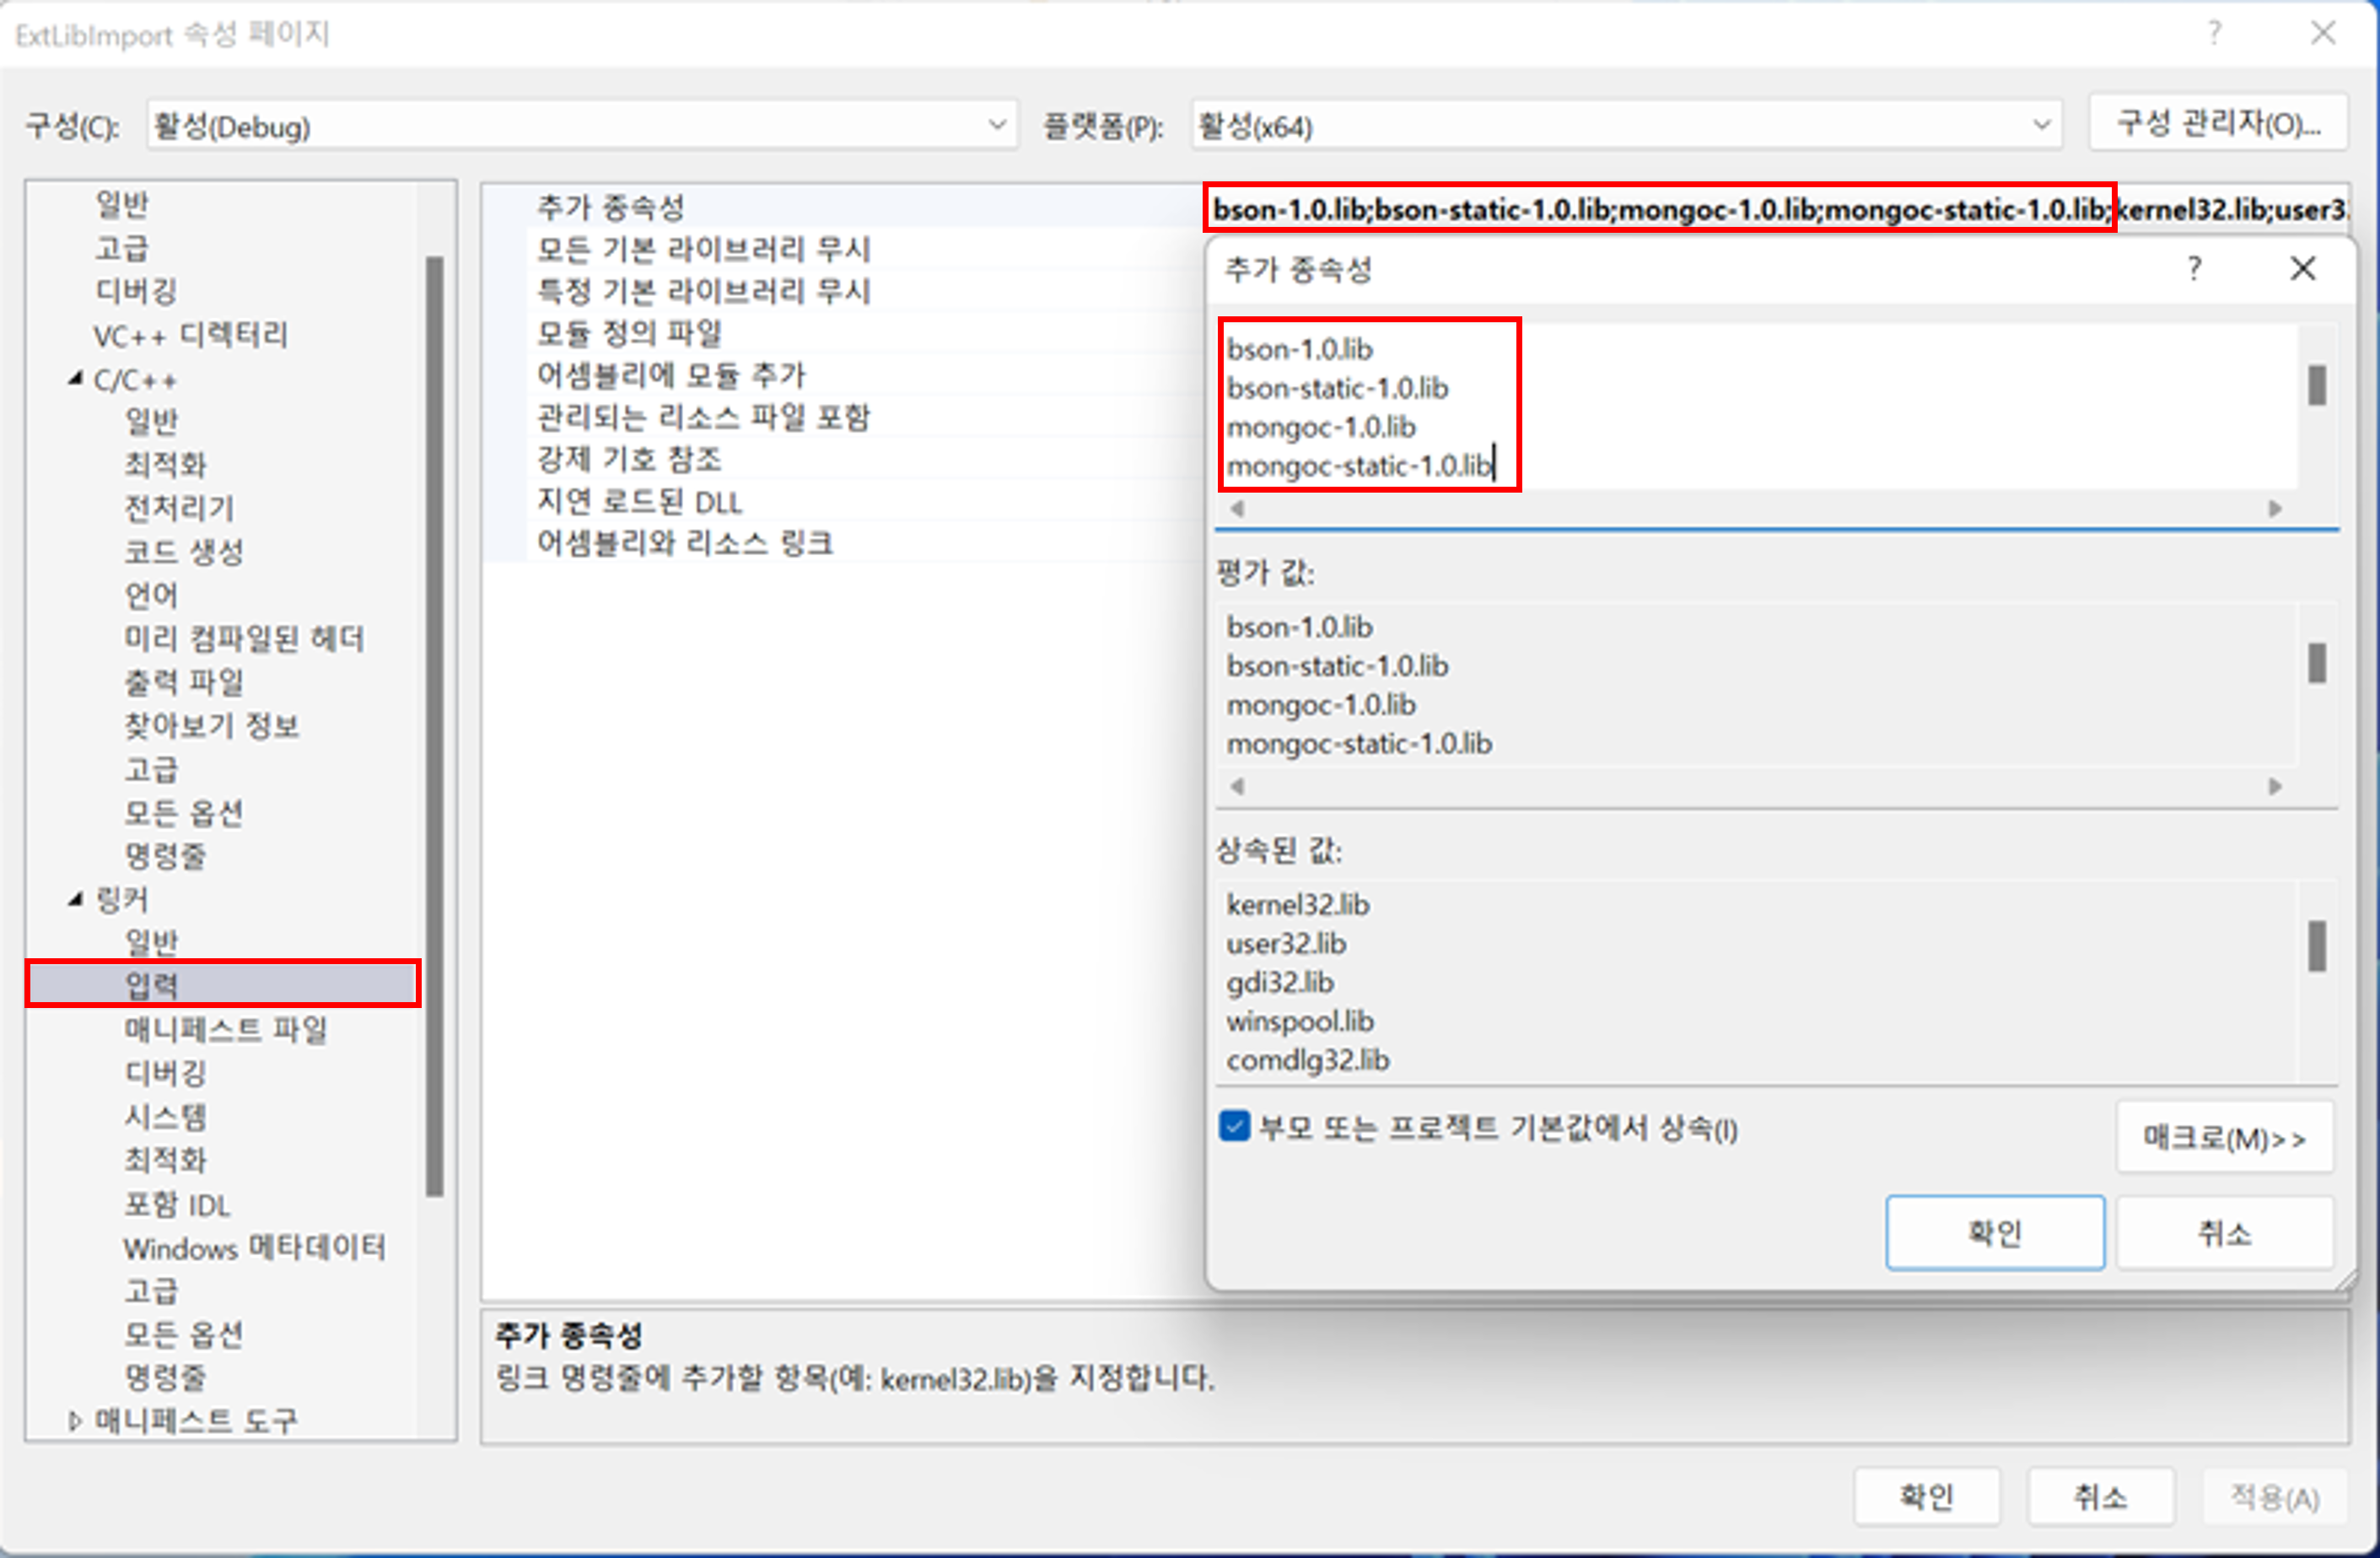Click the help question mark in 추가 종속성 dialog
Screen dimensions: 2380x1558
click(x=2193, y=268)
